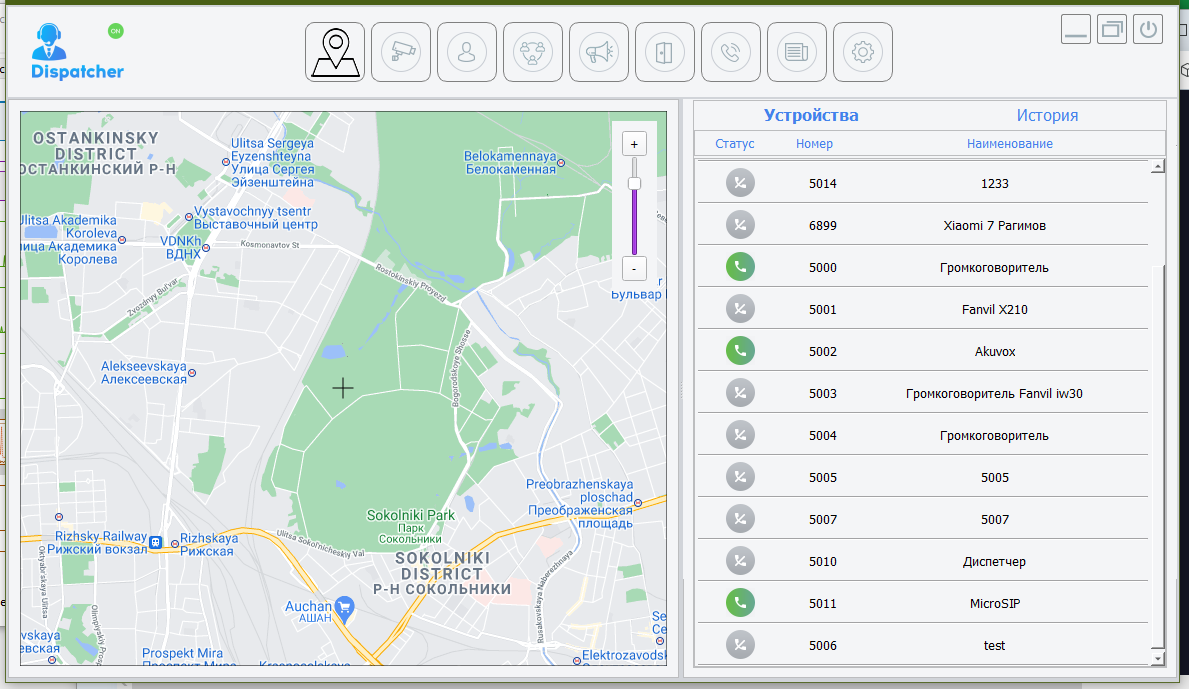1189x689 pixels.
Task: Switch to the Устройства tab
Action: pos(811,115)
